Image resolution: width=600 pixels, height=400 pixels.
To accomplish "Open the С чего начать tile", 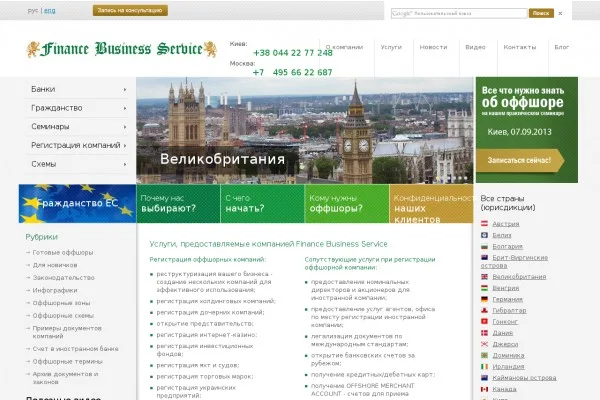I will click(262, 204).
